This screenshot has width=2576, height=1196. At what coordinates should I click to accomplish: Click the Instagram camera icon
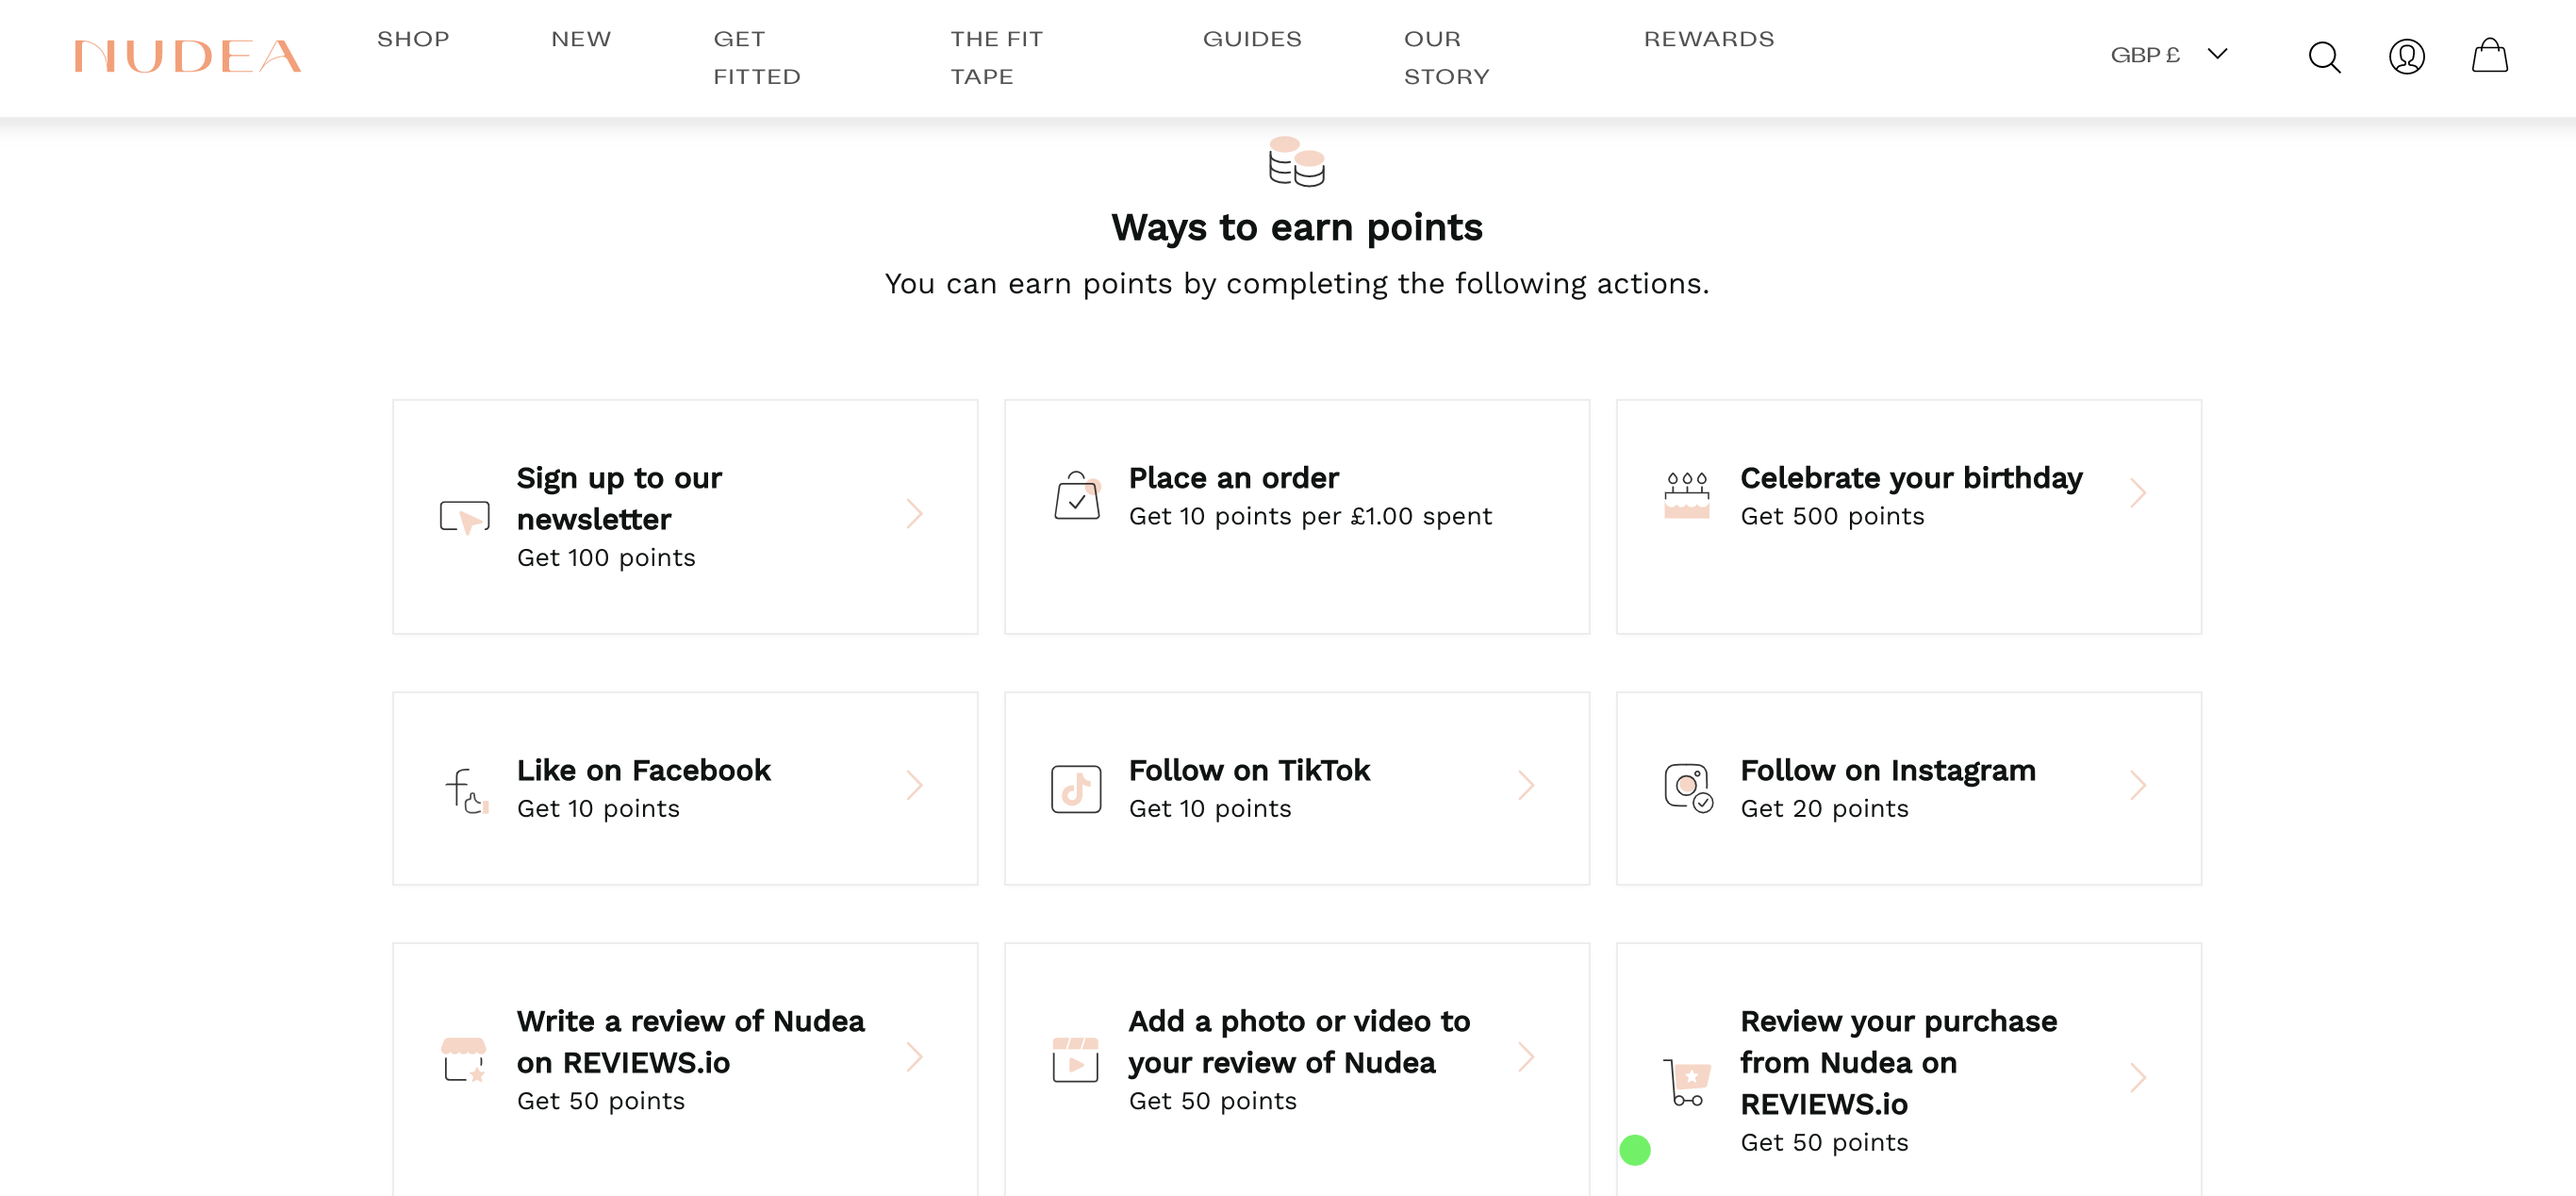(x=1688, y=788)
